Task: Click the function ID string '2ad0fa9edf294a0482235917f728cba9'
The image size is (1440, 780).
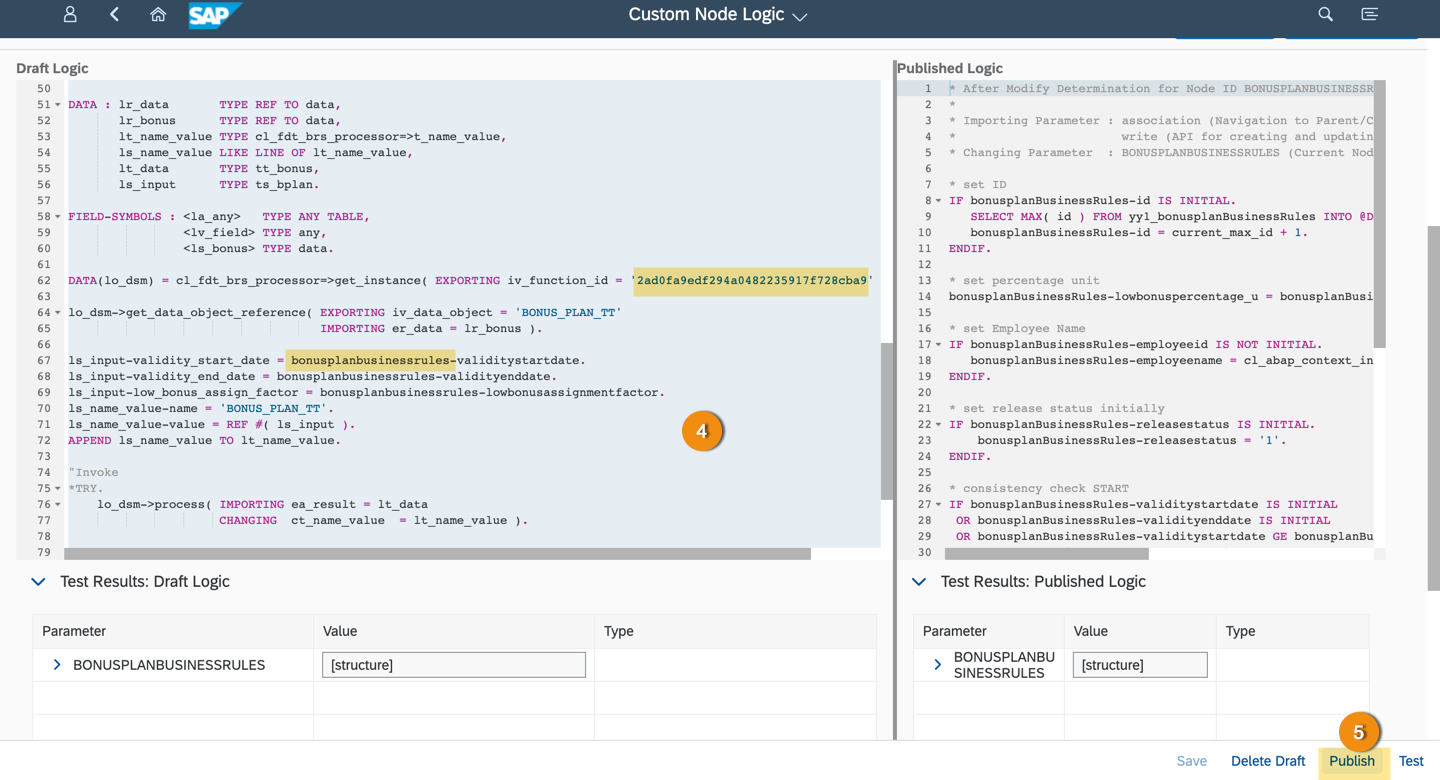Action: [752, 281]
